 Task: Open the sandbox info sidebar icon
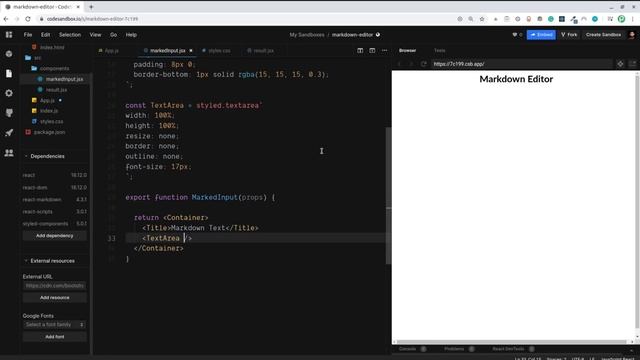9,54
